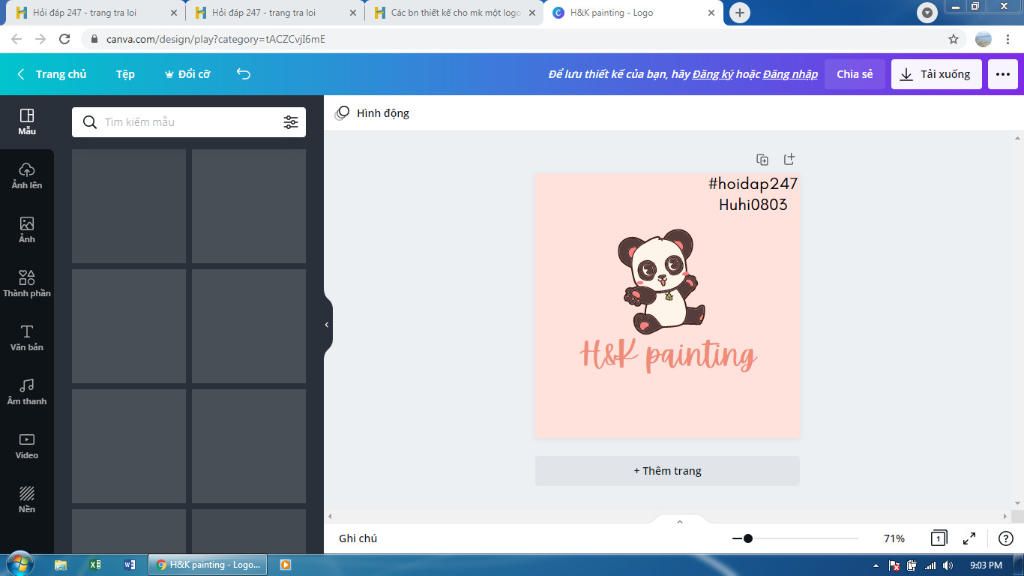Open the Nền background panel
This screenshot has height=576, width=1024.
pyautogui.click(x=27, y=500)
